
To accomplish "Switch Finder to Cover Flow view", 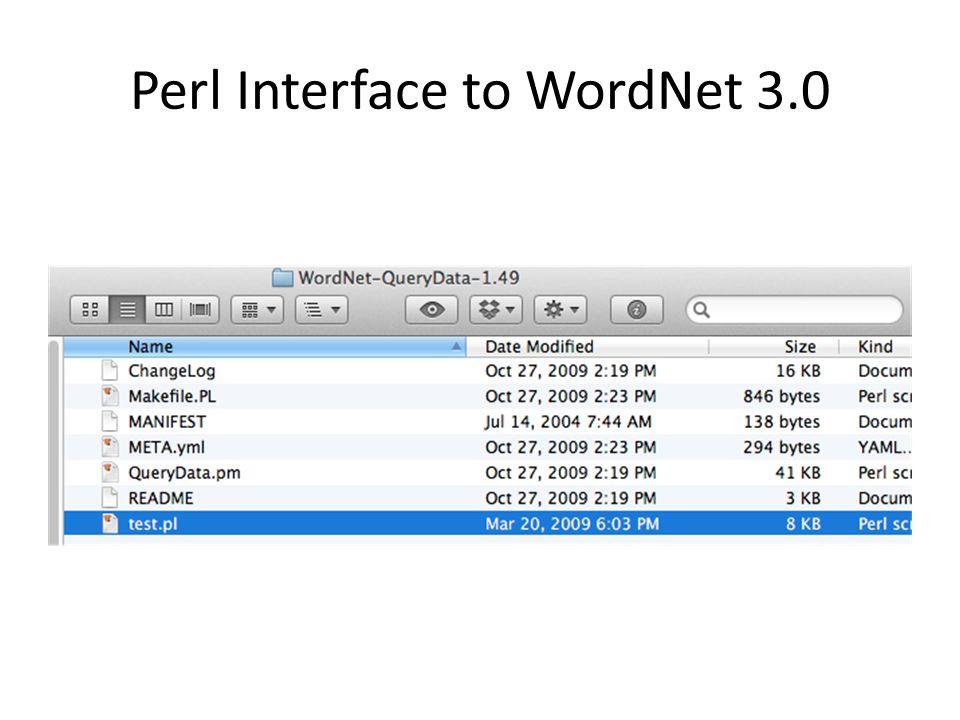I will click(x=200, y=310).
